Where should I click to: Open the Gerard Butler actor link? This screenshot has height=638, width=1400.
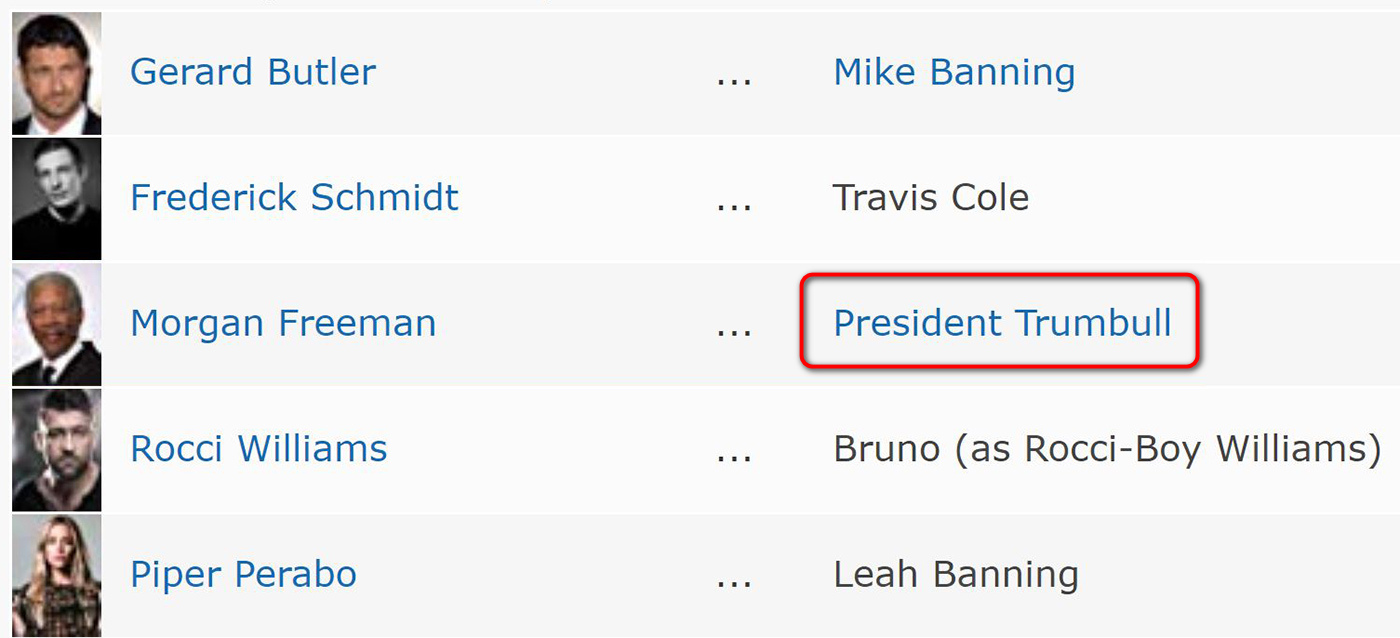[x=253, y=72]
